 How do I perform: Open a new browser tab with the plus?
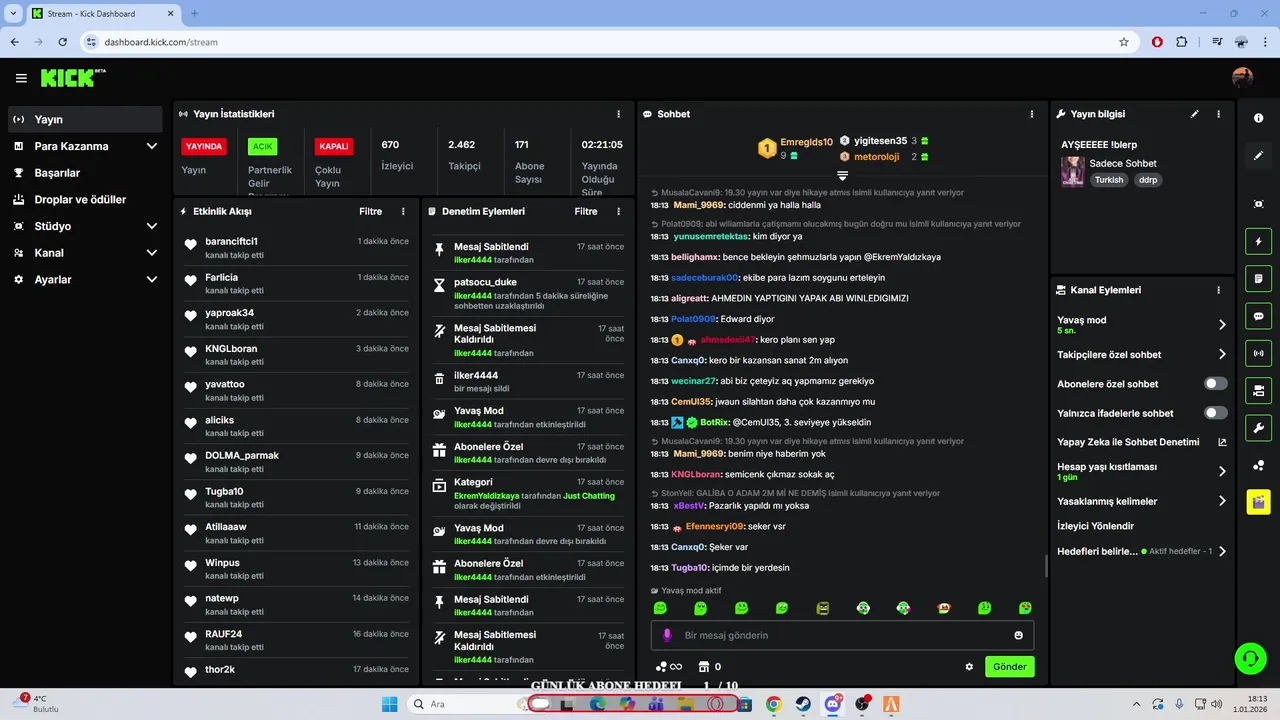[x=194, y=14]
